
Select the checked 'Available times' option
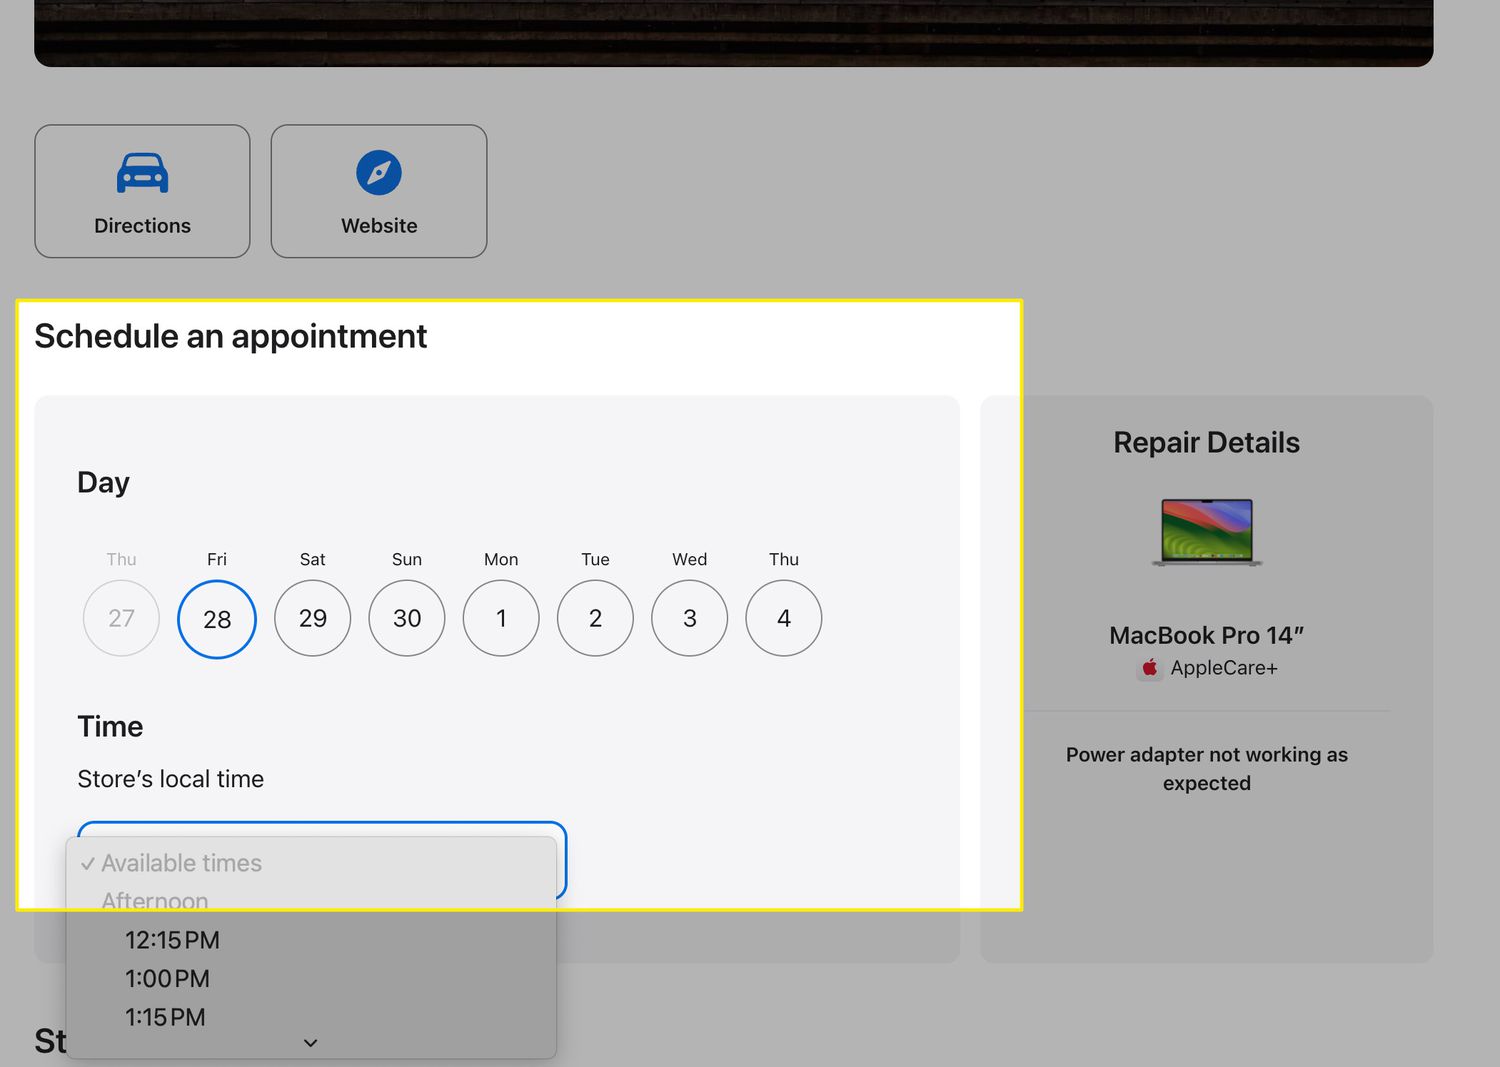[181, 863]
